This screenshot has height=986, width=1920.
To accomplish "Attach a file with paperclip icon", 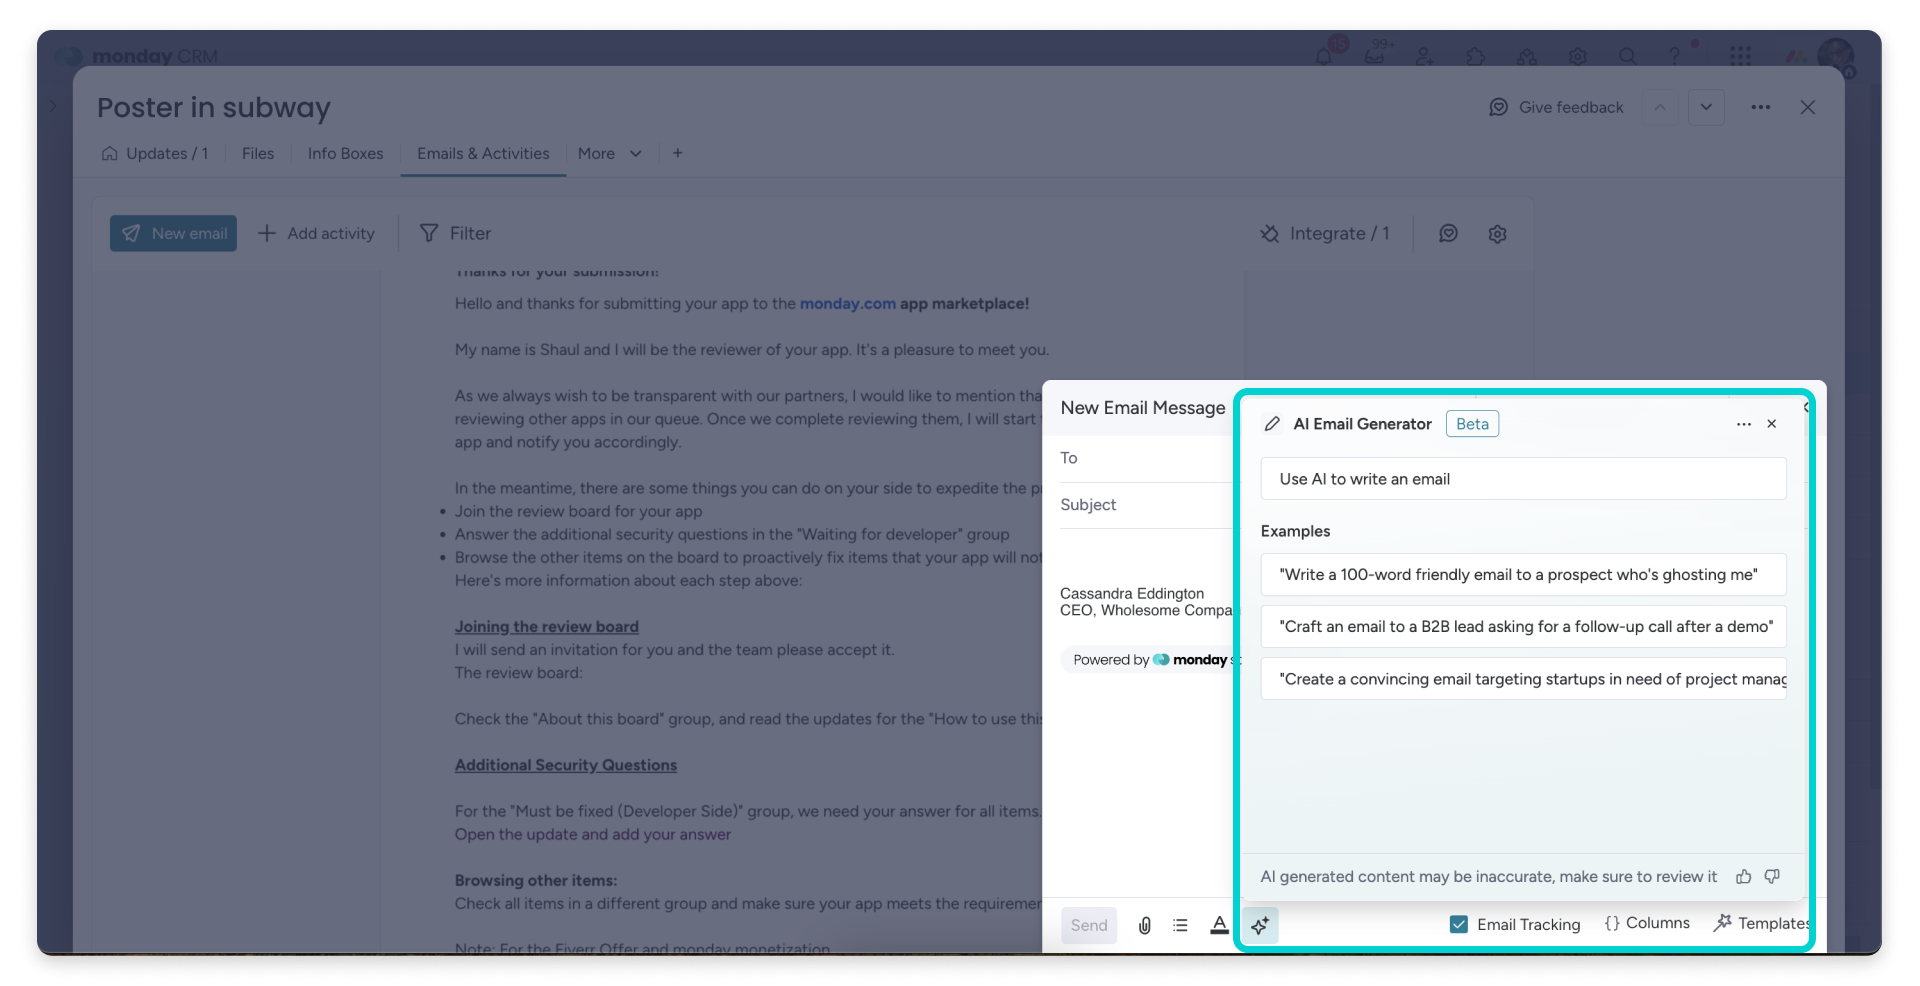I will 1145,925.
